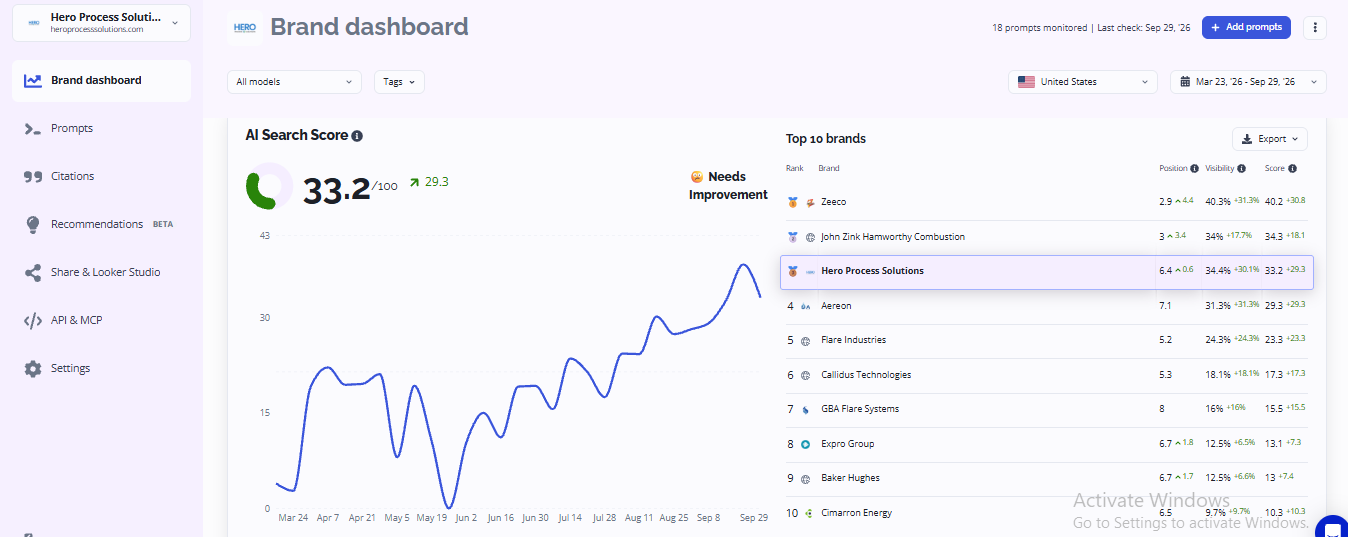Viewport: 1348px width, 537px height.
Task: Open the All models dropdown
Action: 295,82
